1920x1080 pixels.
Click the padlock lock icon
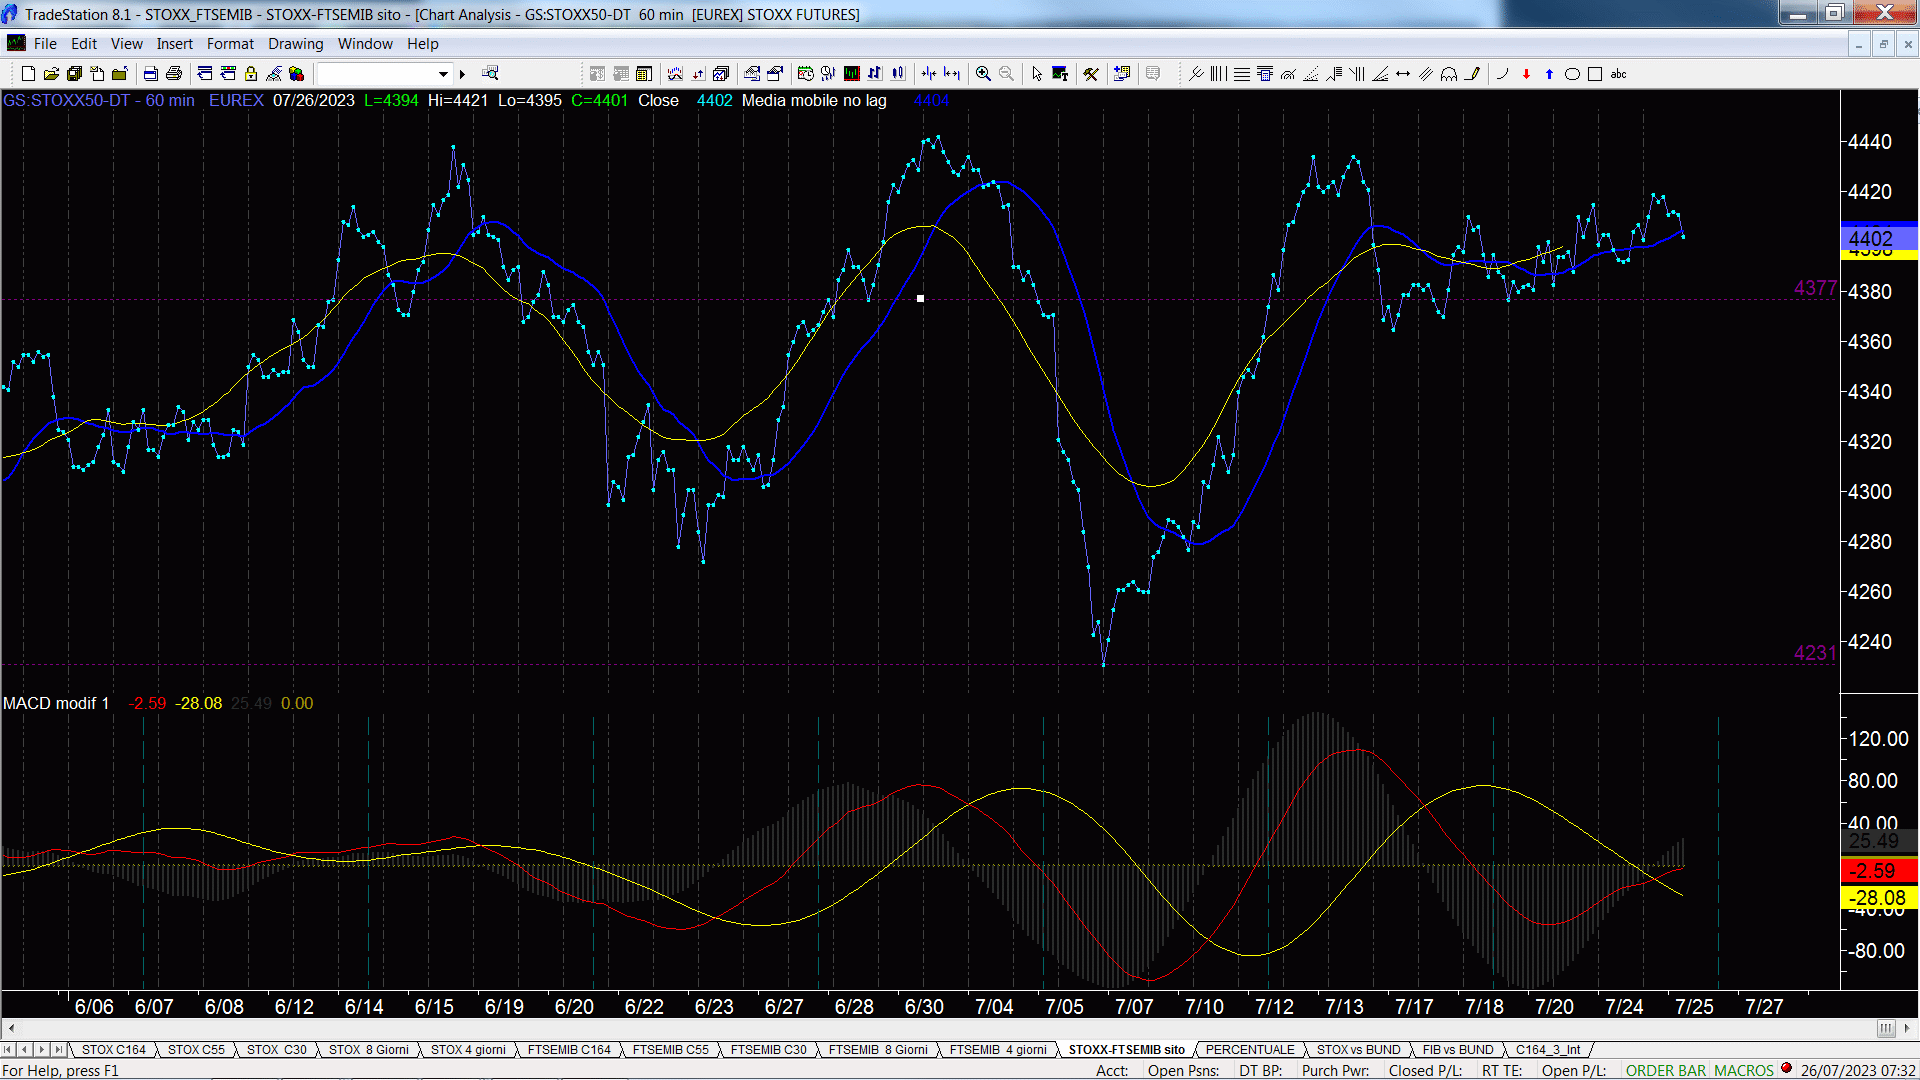tap(251, 74)
